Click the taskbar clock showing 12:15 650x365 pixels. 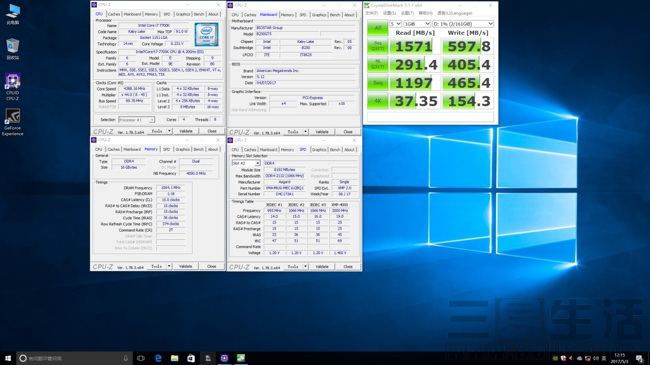[x=620, y=358]
